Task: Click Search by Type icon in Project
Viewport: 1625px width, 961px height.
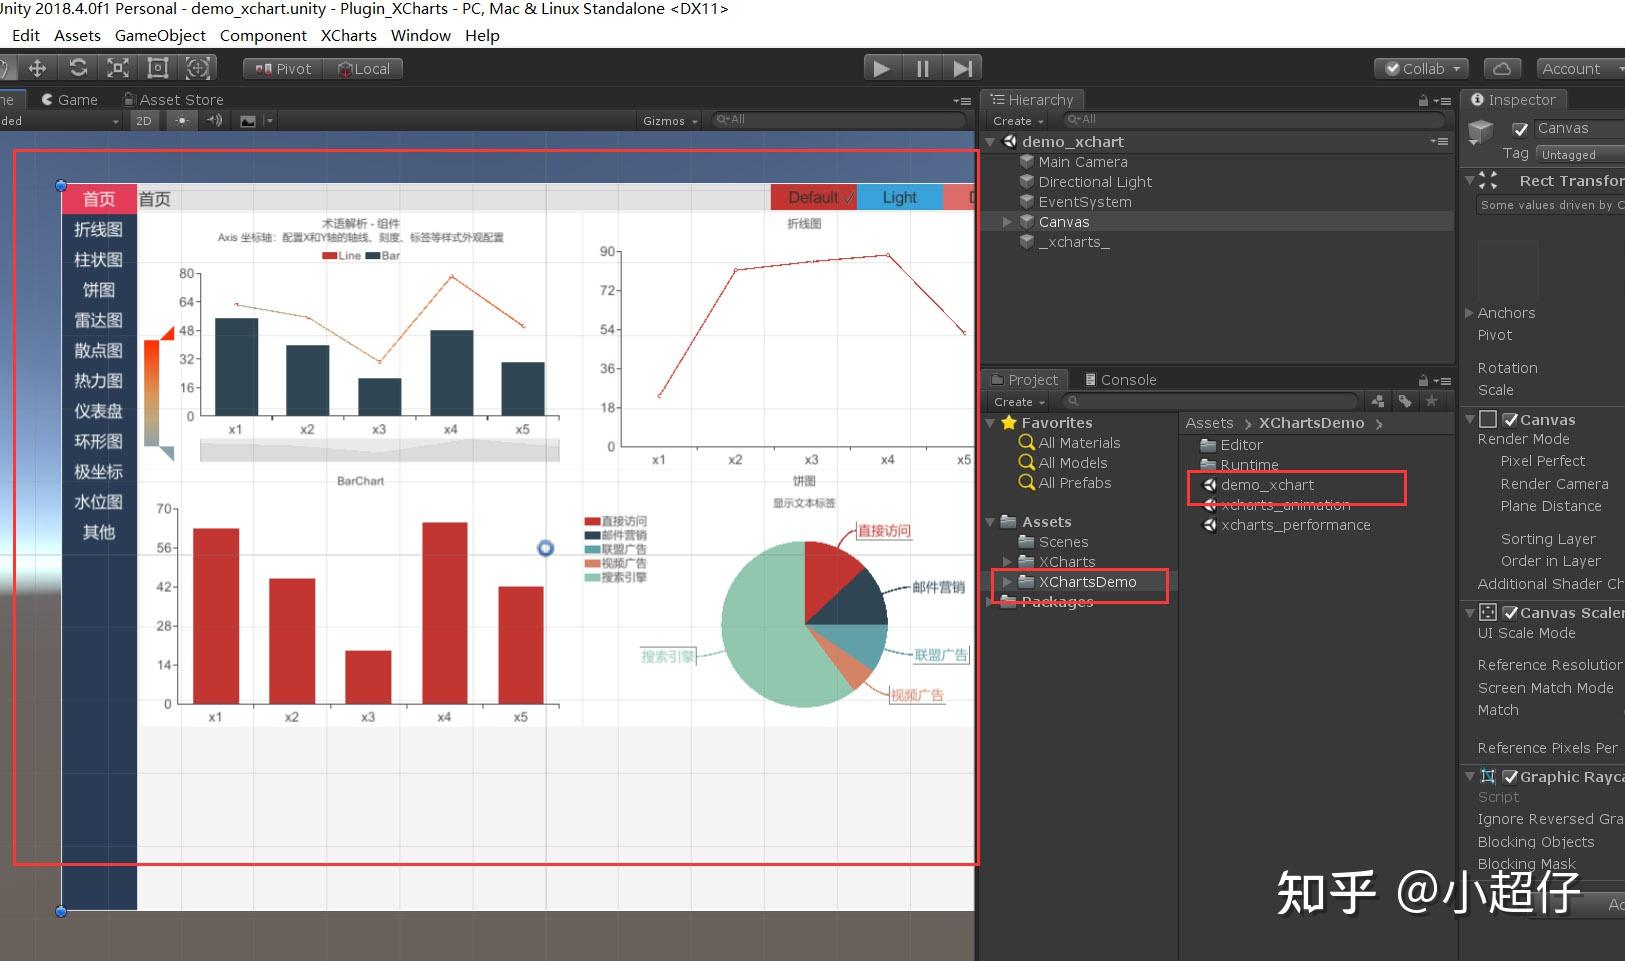Action: pyautogui.click(x=1378, y=401)
